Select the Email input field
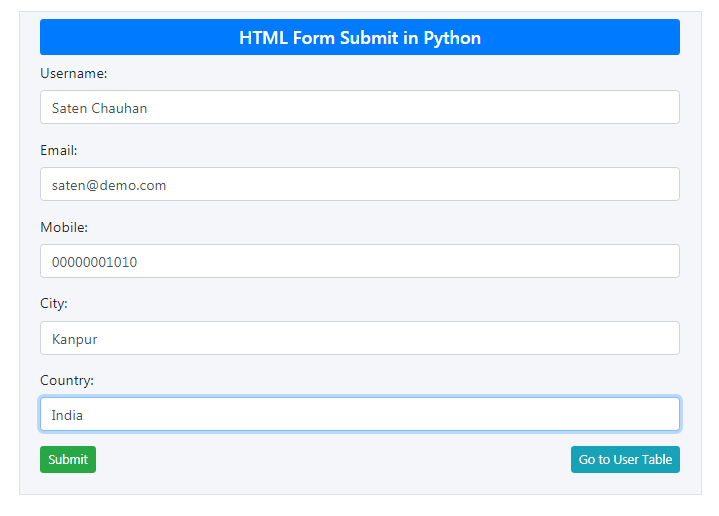The height and width of the screenshot is (516, 719). [360, 184]
